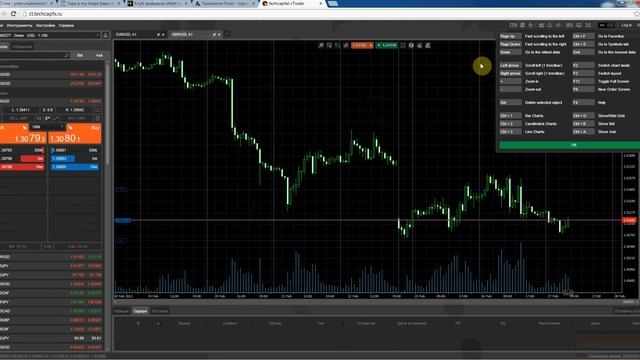
Task: Reload the page with the browser refresh icon
Action: (13, 13)
